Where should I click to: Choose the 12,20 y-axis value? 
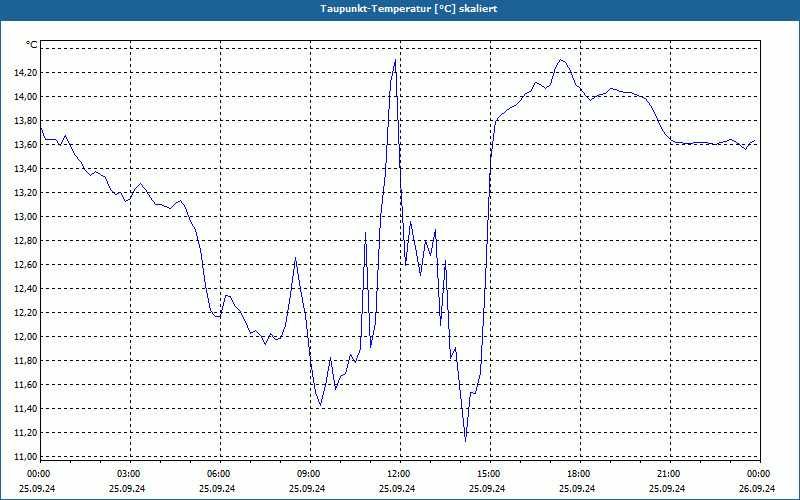click(25, 312)
